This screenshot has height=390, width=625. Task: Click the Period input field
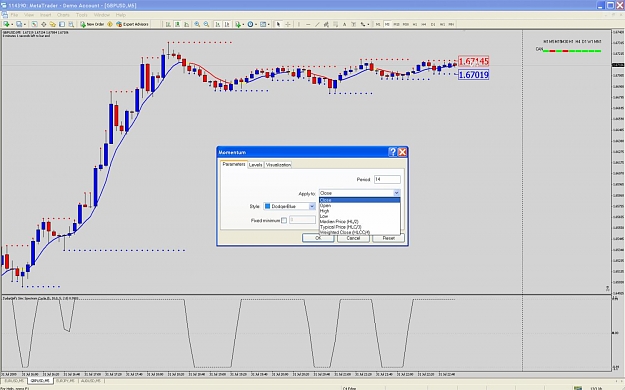387,179
